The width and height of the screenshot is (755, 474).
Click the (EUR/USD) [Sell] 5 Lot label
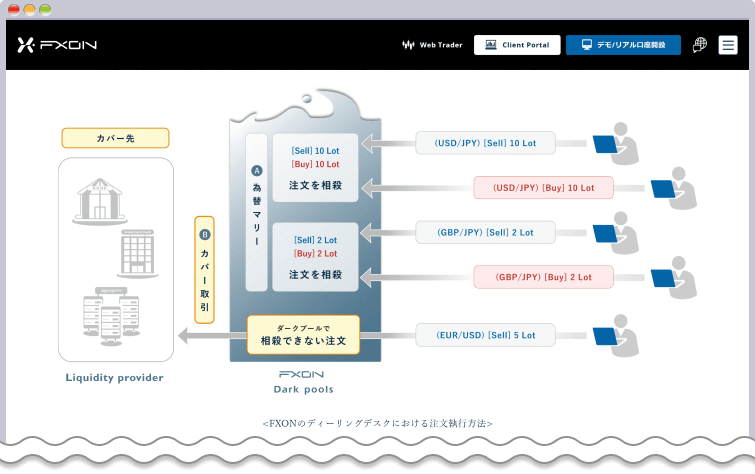(x=485, y=335)
